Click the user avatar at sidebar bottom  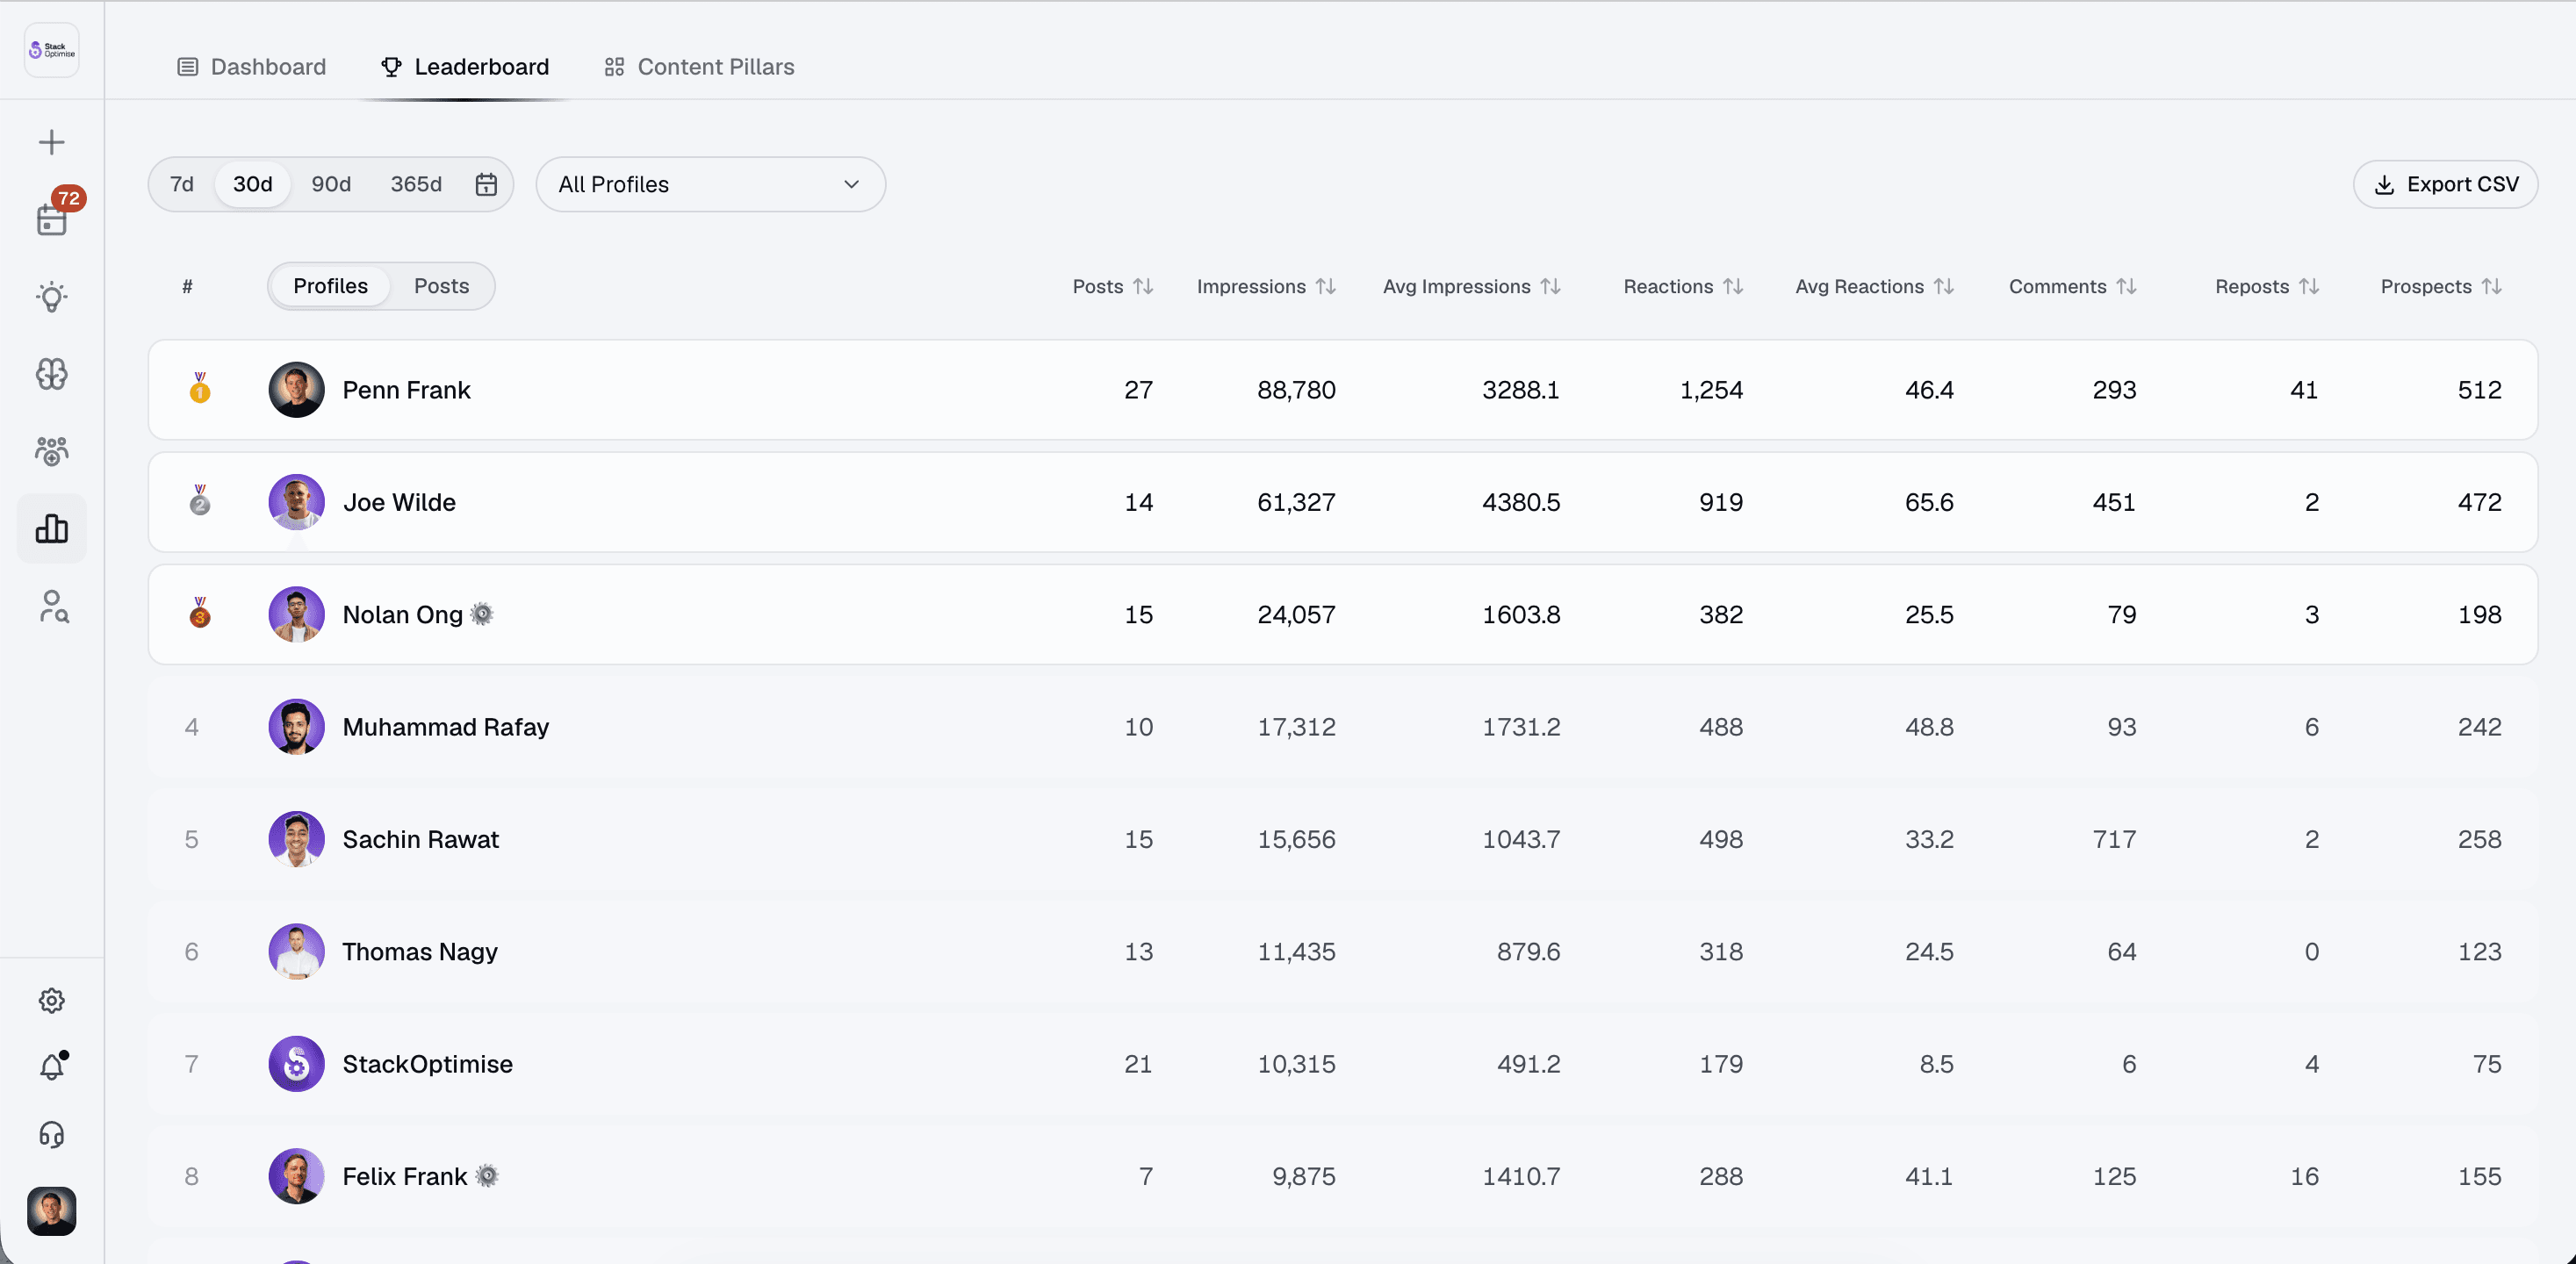52,1211
